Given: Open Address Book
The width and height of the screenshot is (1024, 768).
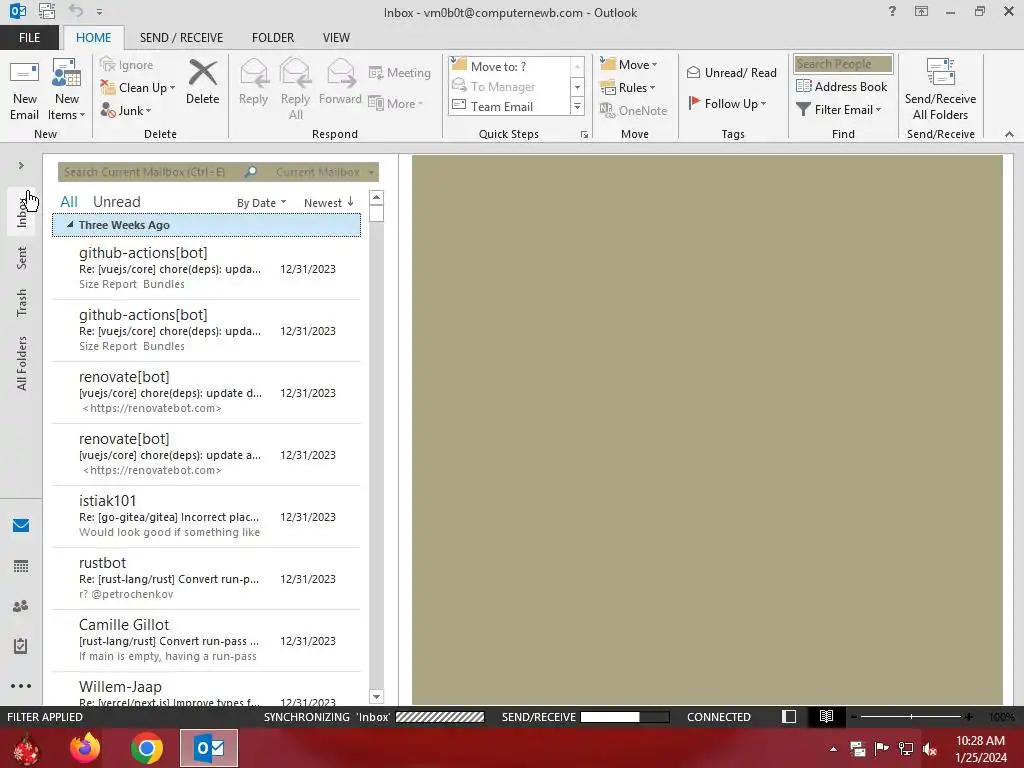Looking at the screenshot, I should (841, 86).
